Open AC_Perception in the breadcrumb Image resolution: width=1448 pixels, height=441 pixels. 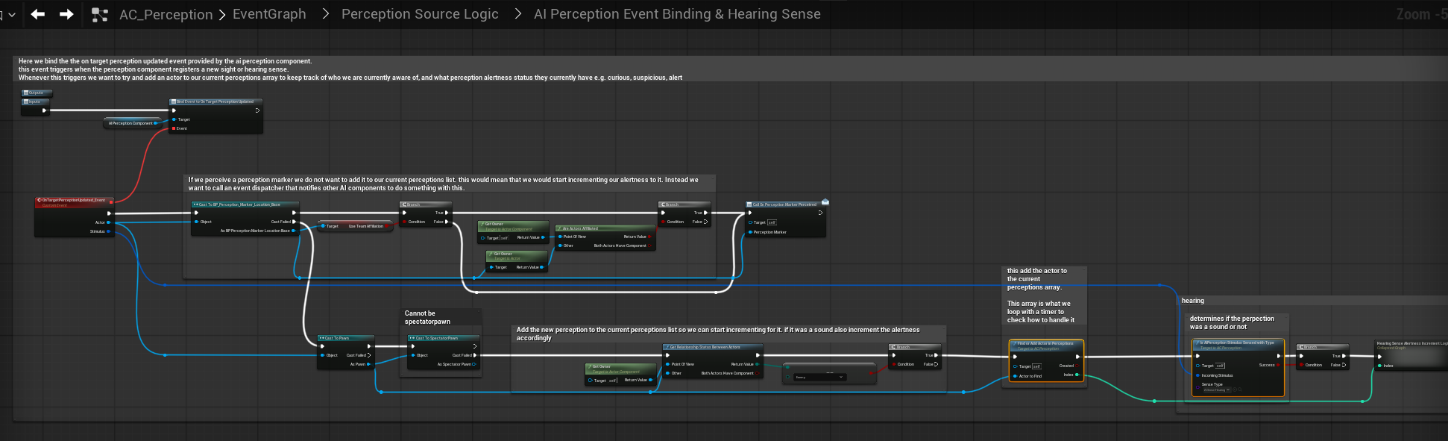tap(165, 14)
